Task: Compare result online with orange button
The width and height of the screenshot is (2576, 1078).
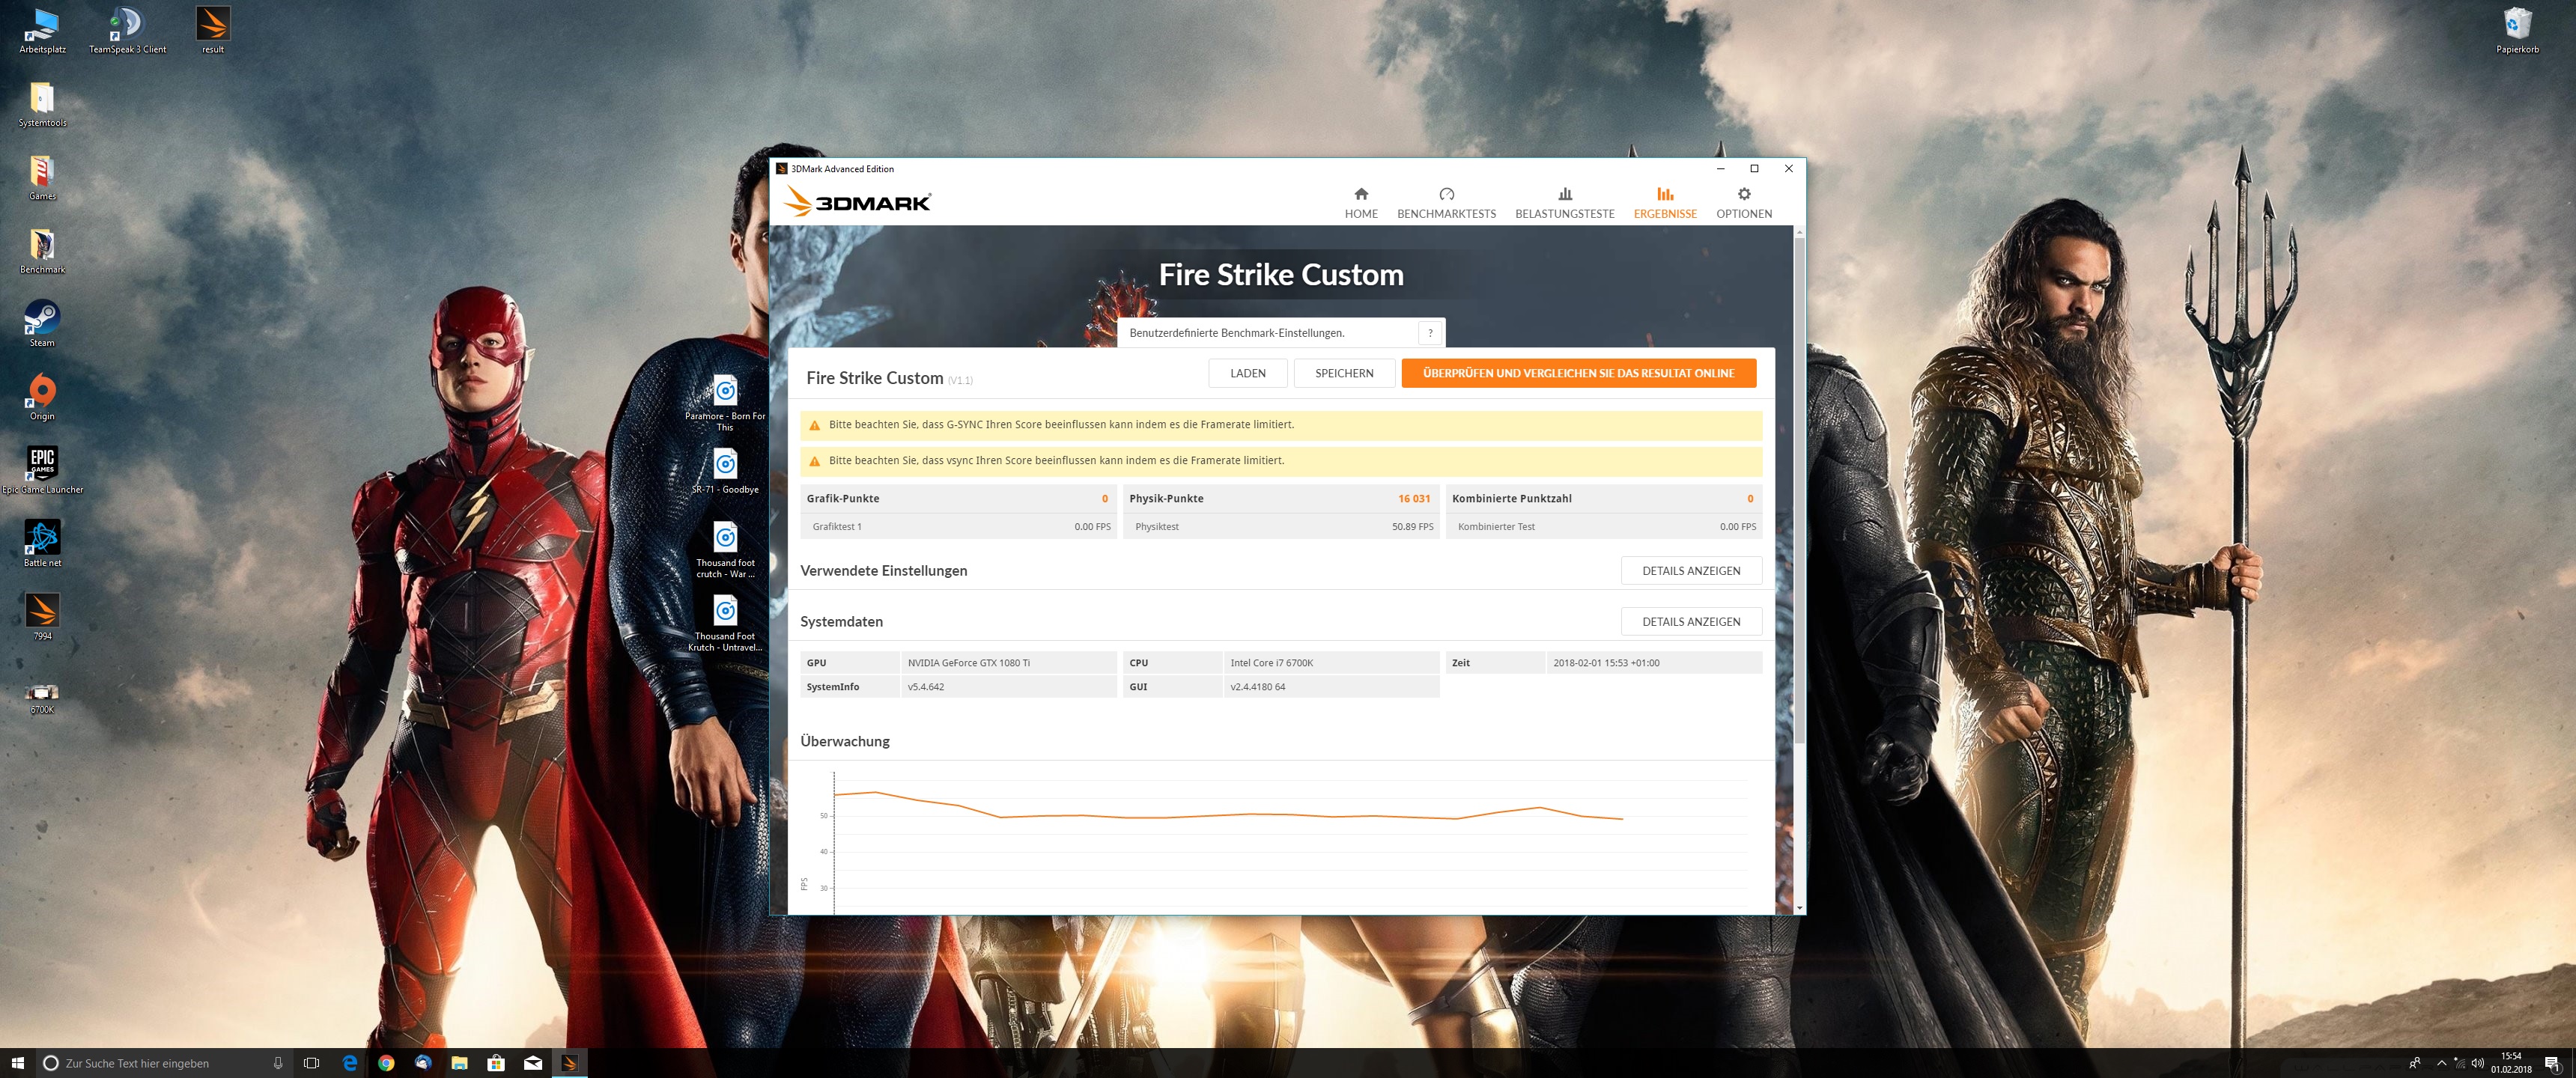Action: pyautogui.click(x=1578, y=373)
